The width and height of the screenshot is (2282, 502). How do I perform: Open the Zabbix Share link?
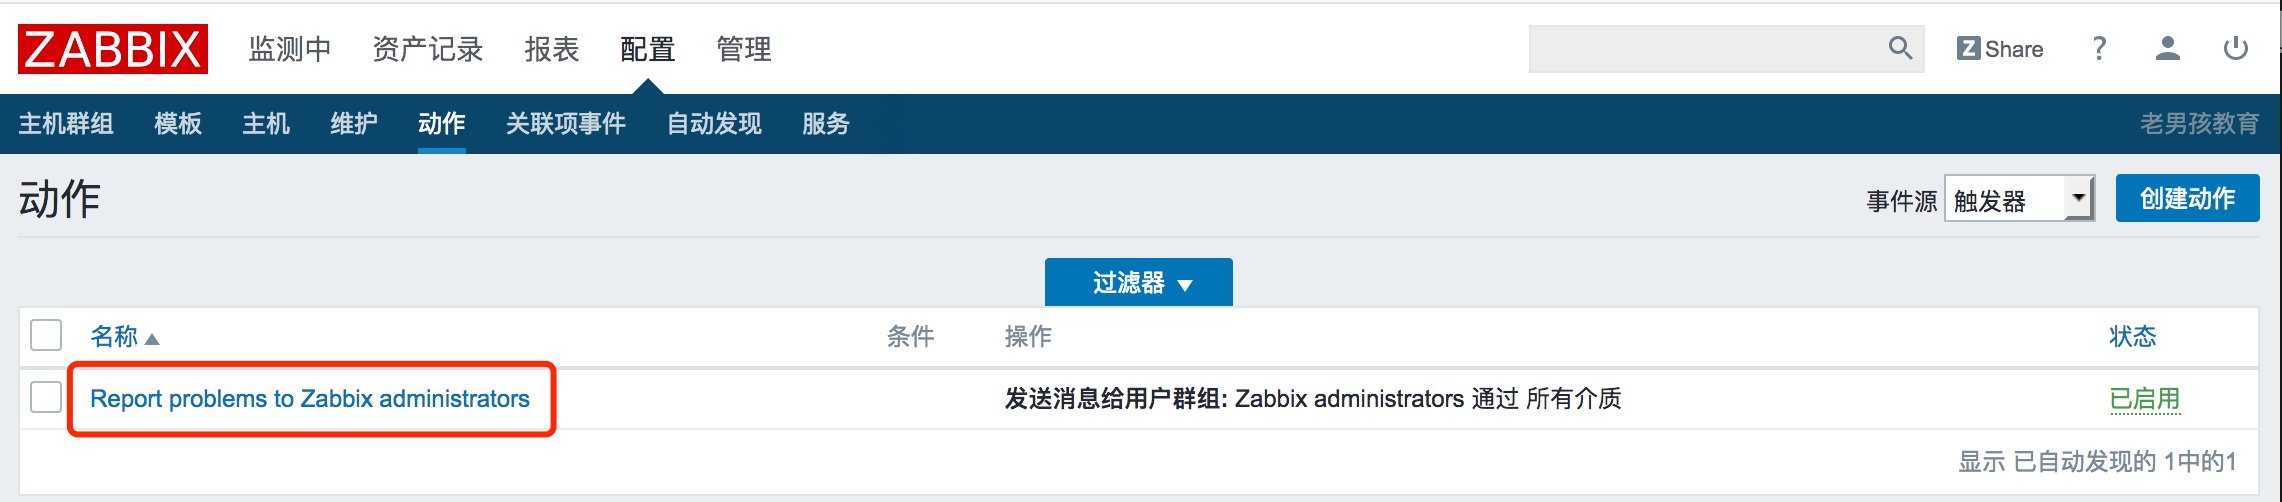coord(2000,49)
